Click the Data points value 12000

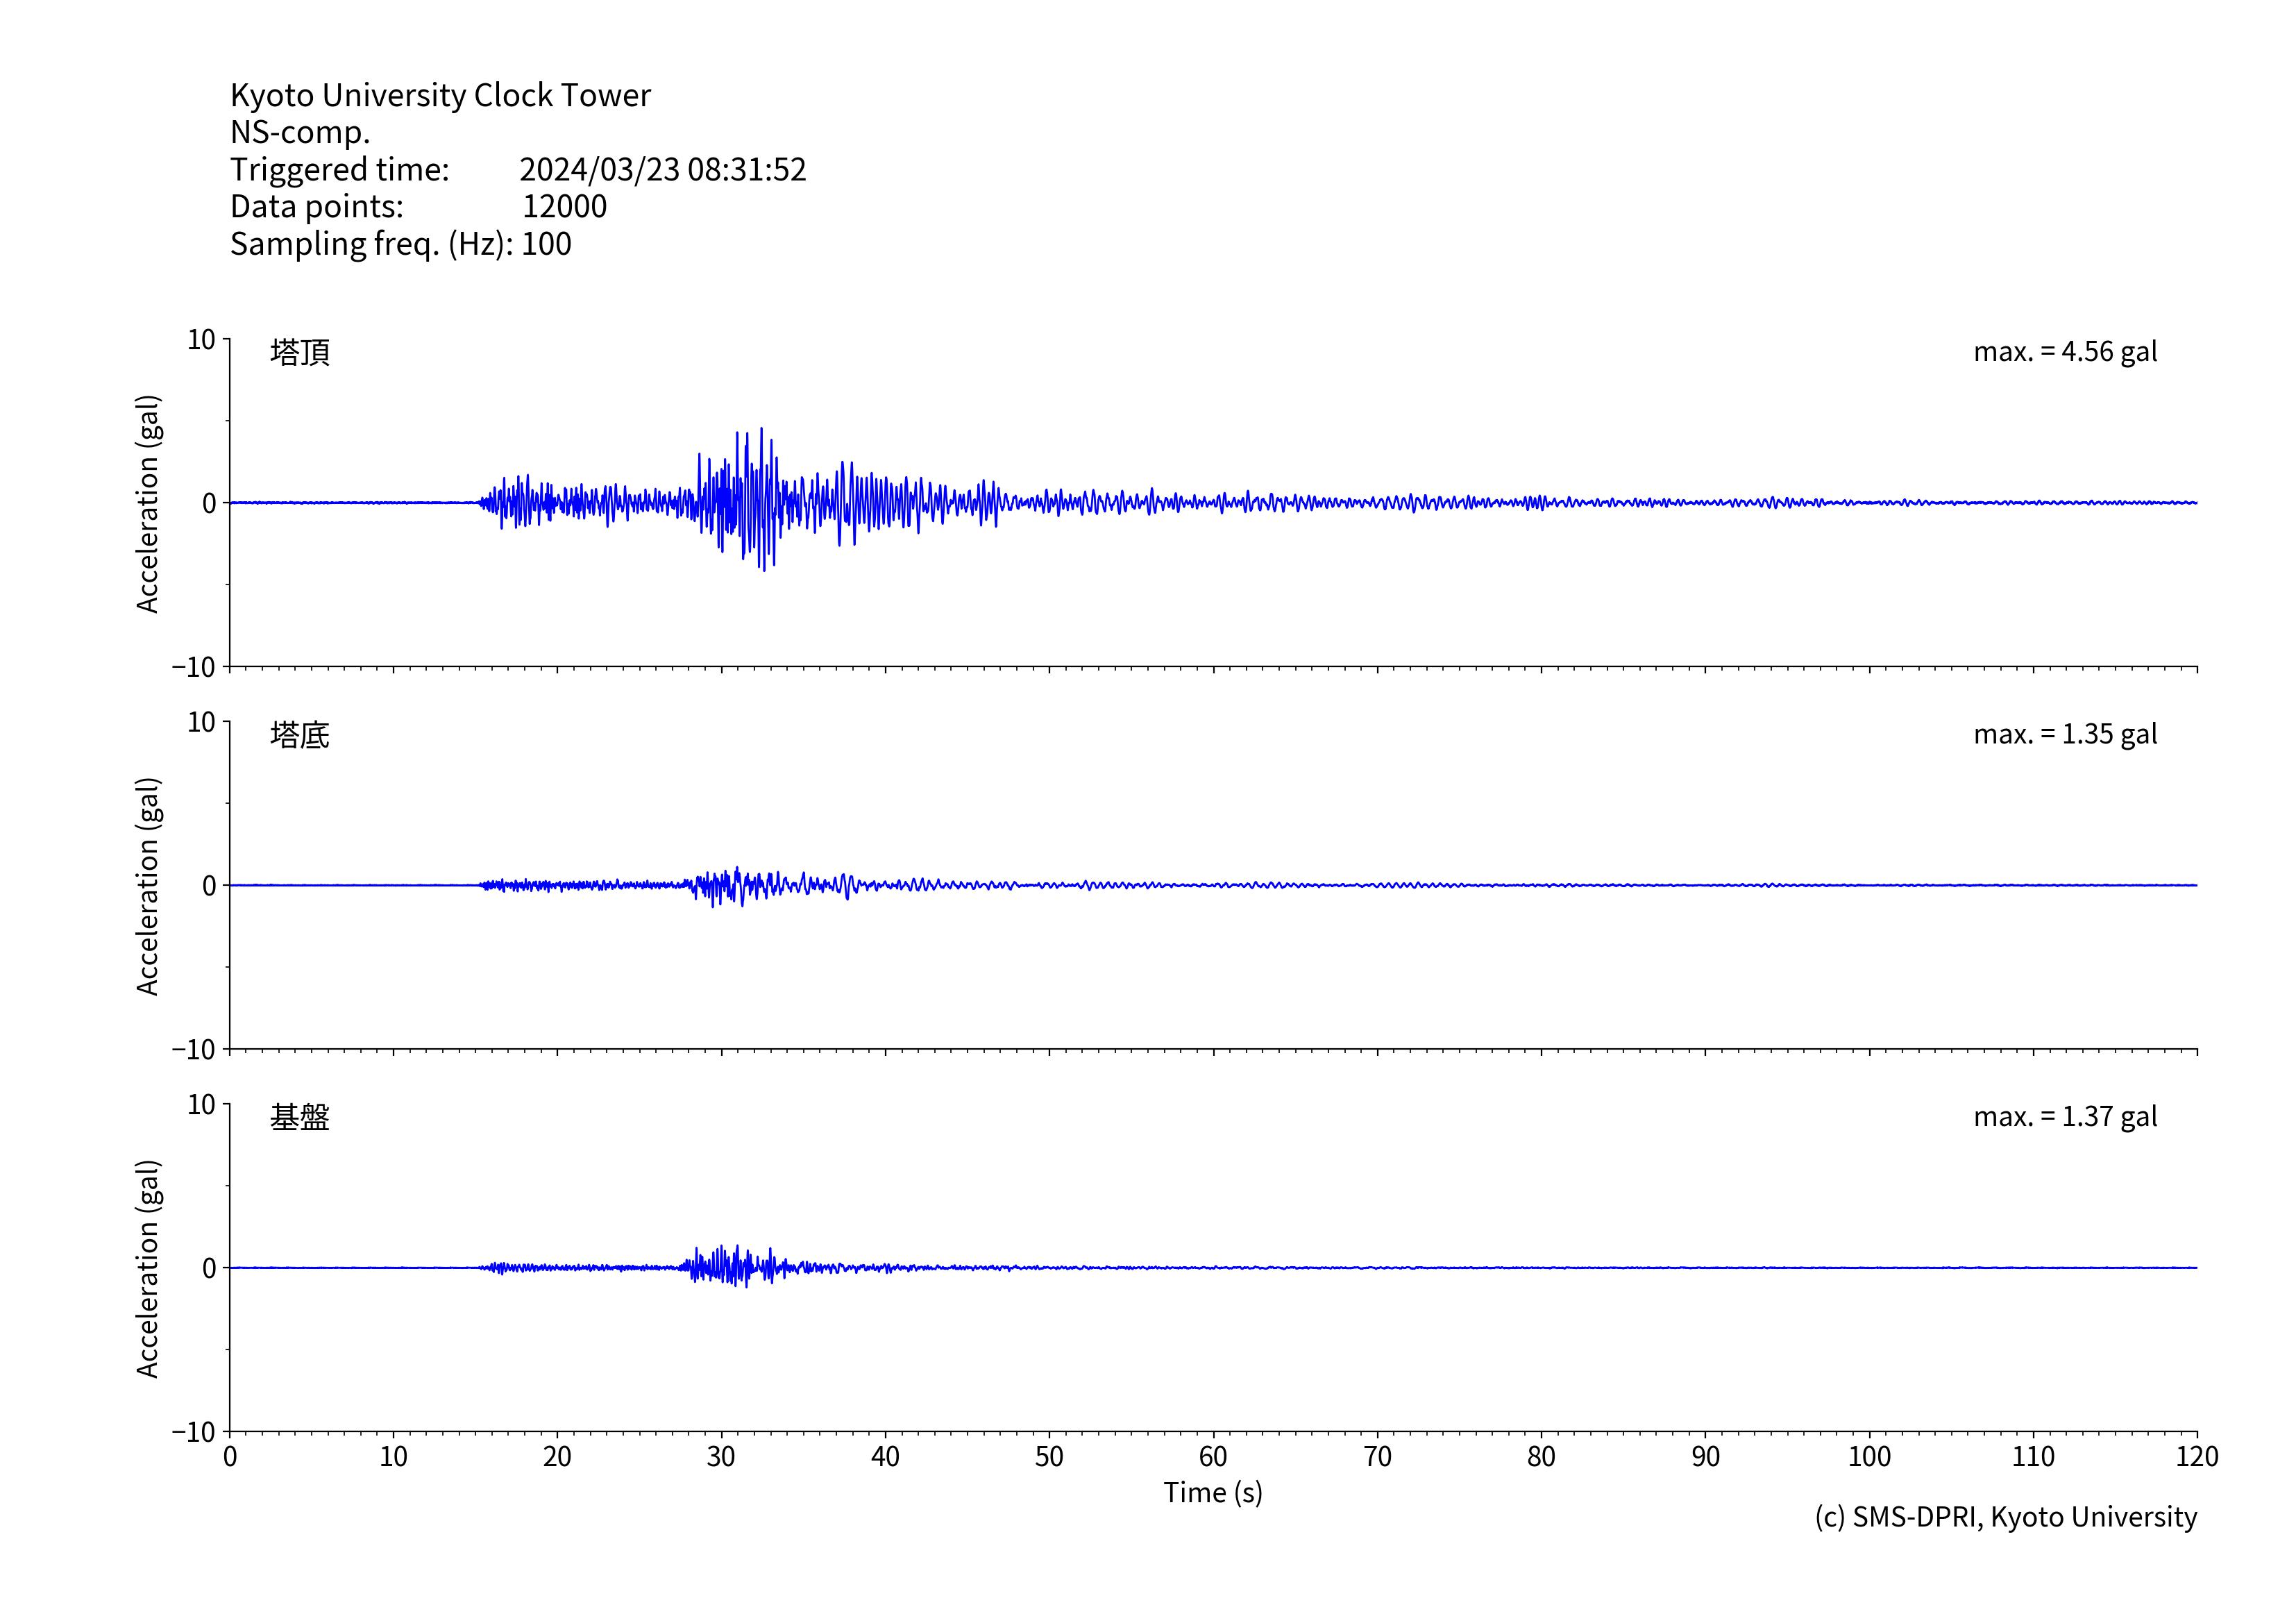pos(564,206)
